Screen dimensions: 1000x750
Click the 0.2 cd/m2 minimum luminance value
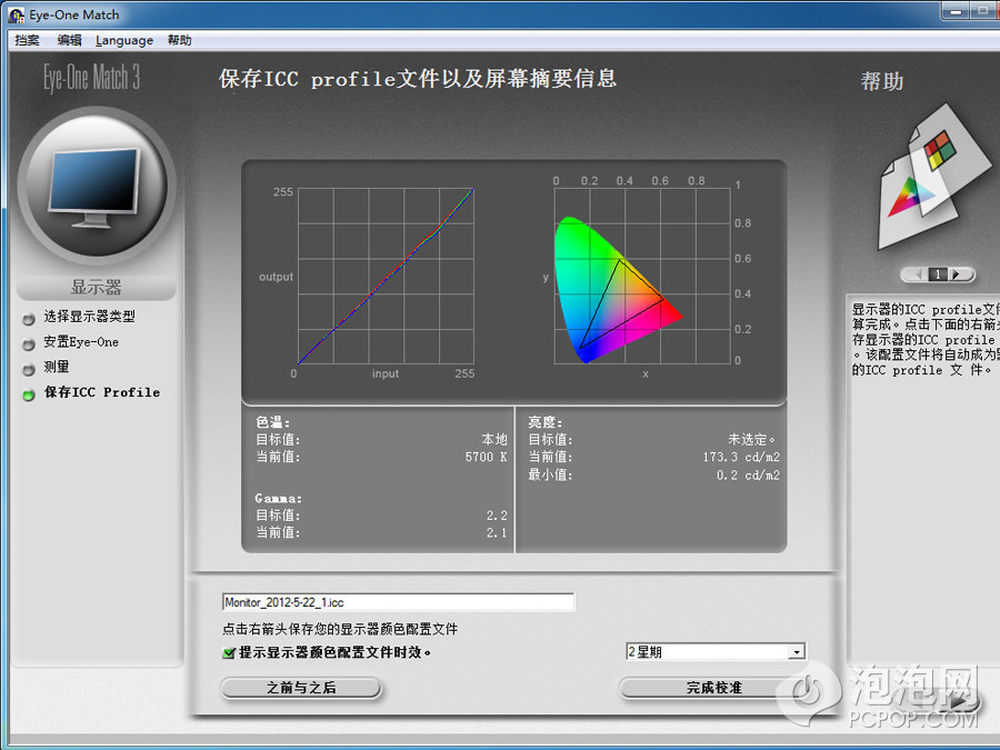748,475
